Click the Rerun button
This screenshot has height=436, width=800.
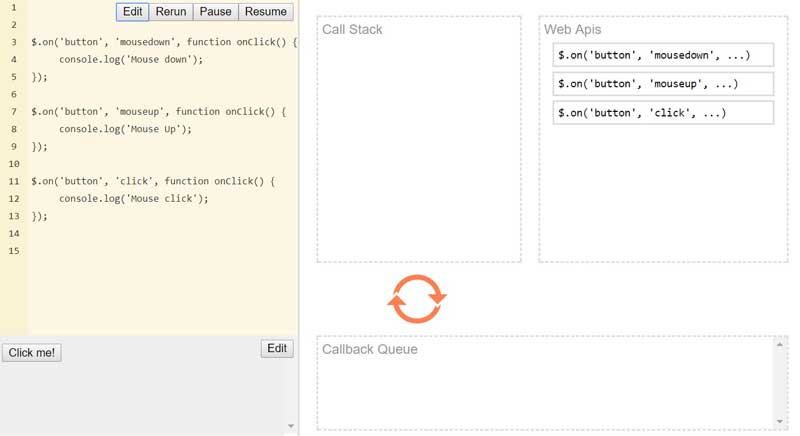click(171, 12)
